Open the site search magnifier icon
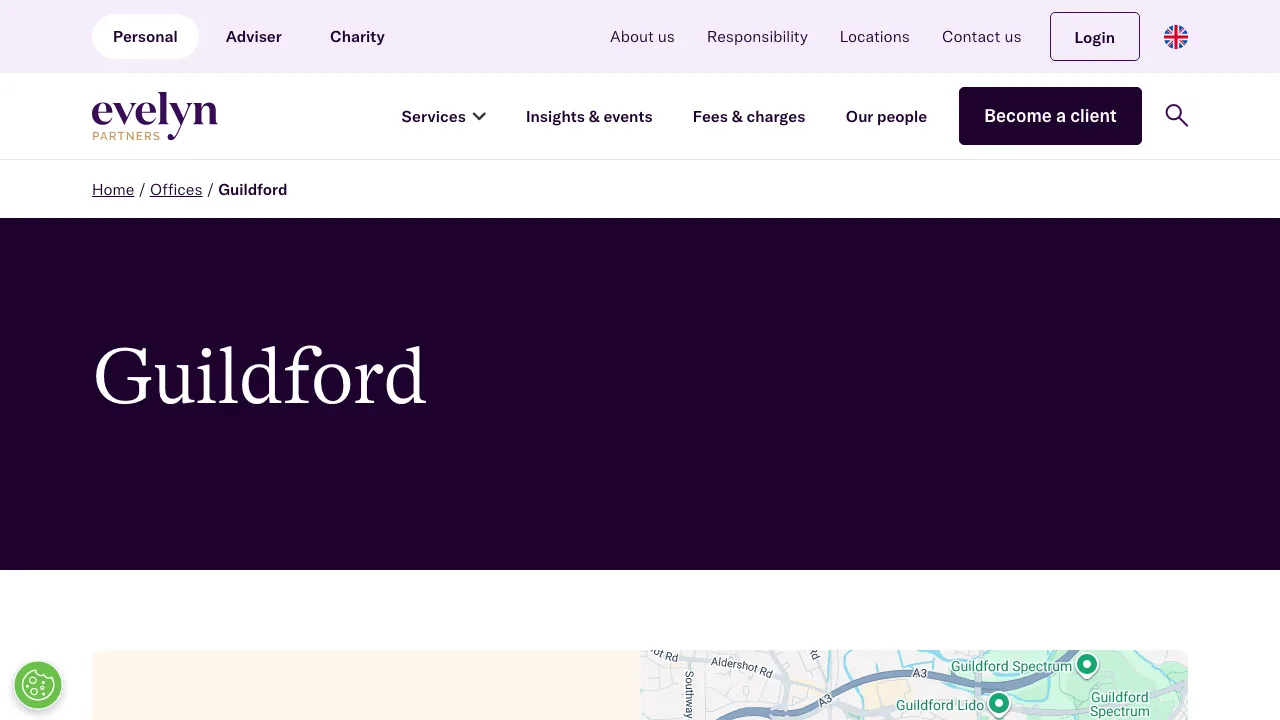The width and height of the screenshot is (1280, 720). (1177, 116)
